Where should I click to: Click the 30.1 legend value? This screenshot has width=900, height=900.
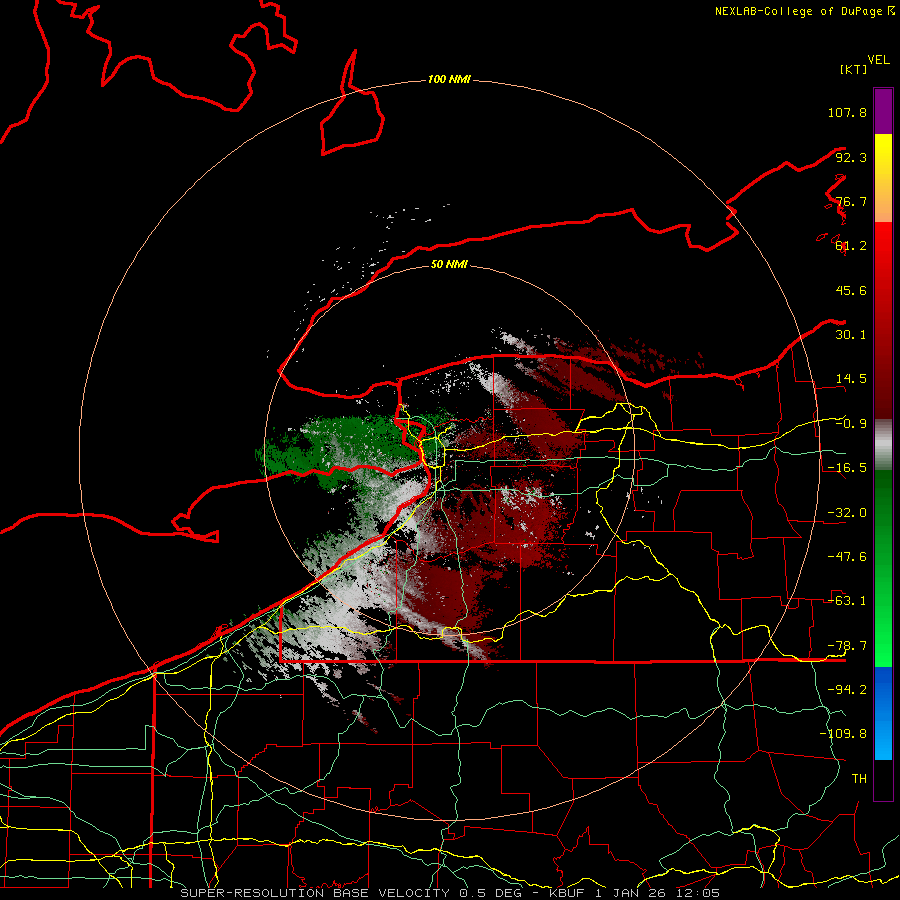(851, 335)
